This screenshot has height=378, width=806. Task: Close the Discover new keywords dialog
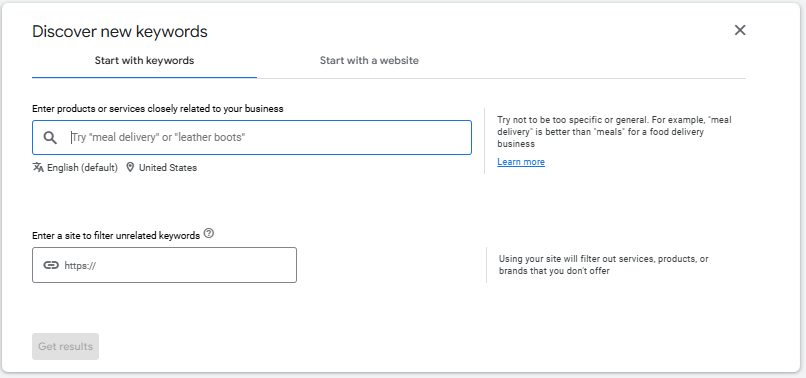pos(740,30)
